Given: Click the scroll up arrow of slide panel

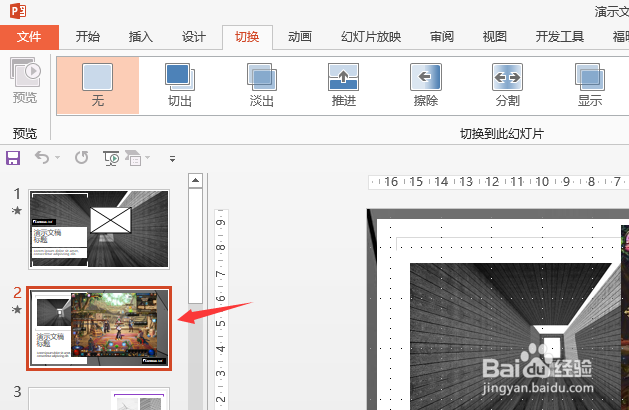Looking at the screenshot, I should (195, 181).
